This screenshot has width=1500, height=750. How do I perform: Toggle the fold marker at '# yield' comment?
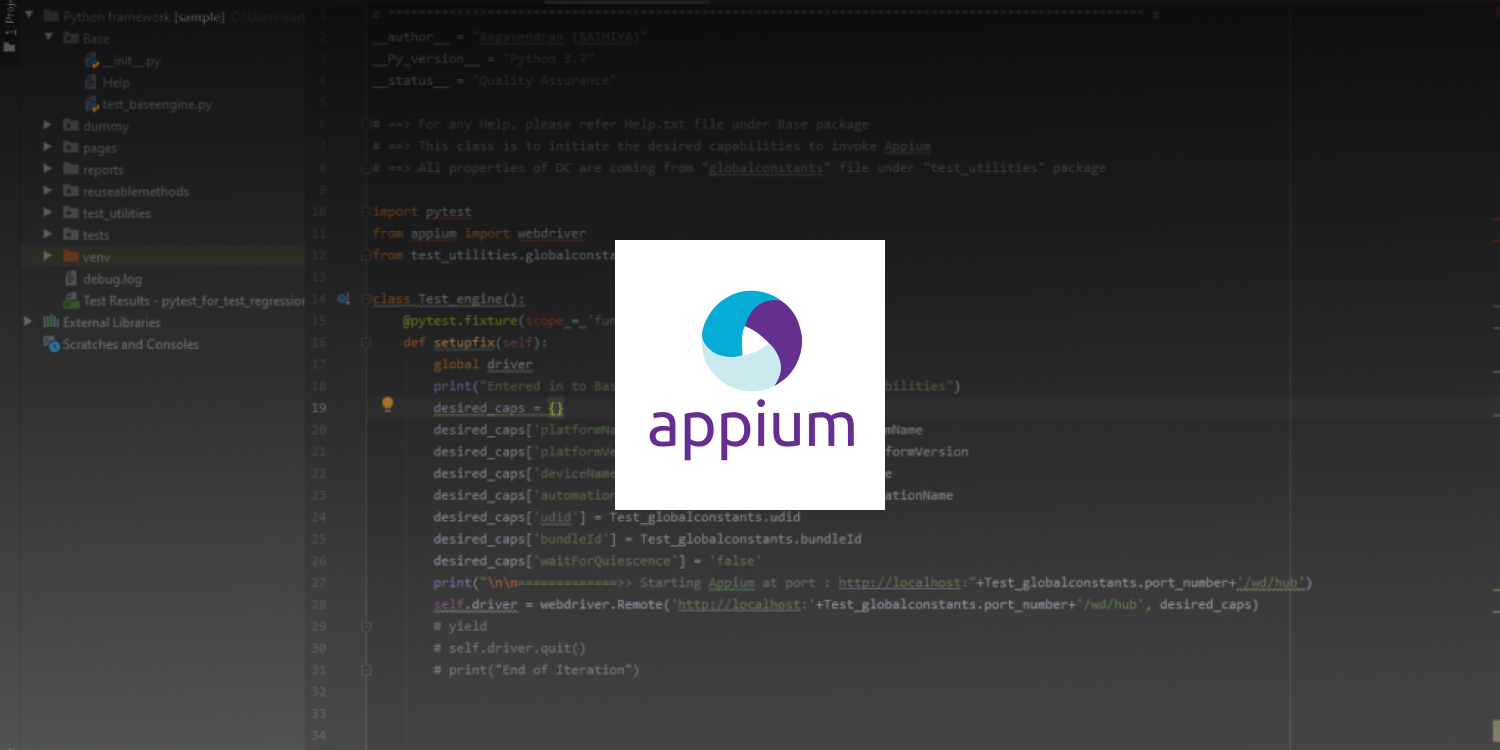366,627
